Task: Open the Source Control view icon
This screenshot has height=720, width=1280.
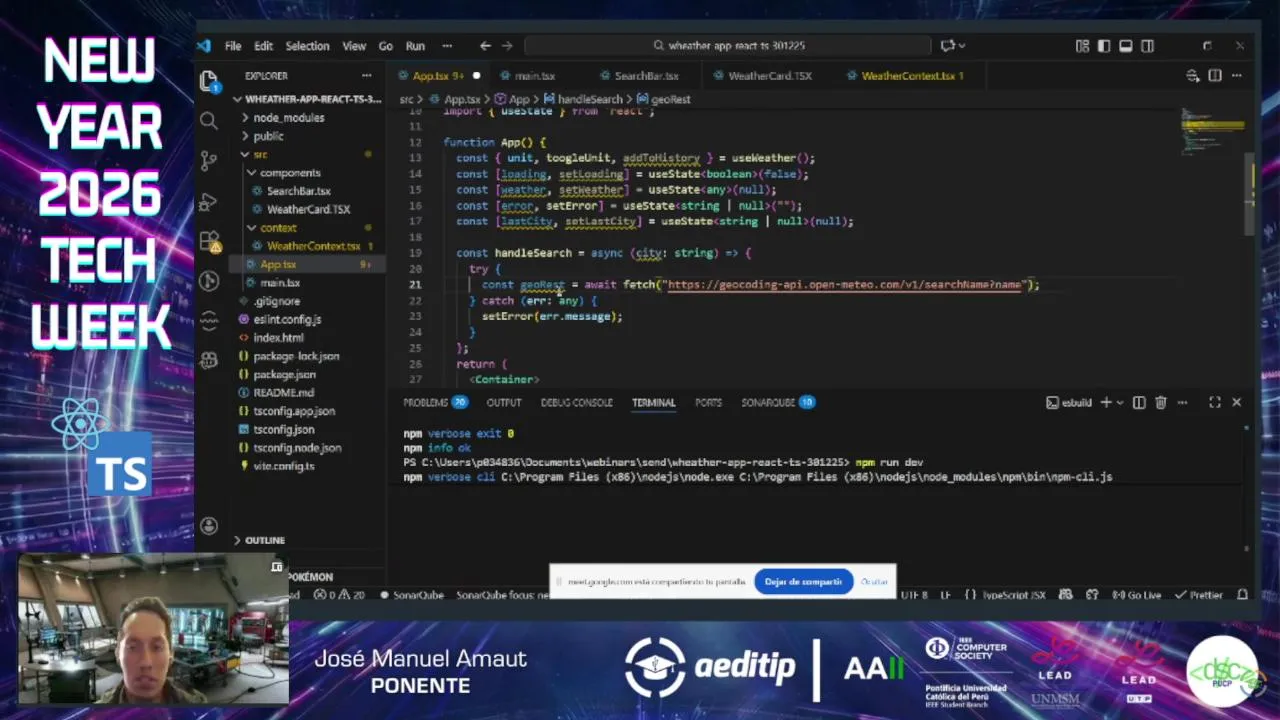Action: pos(209,161)
